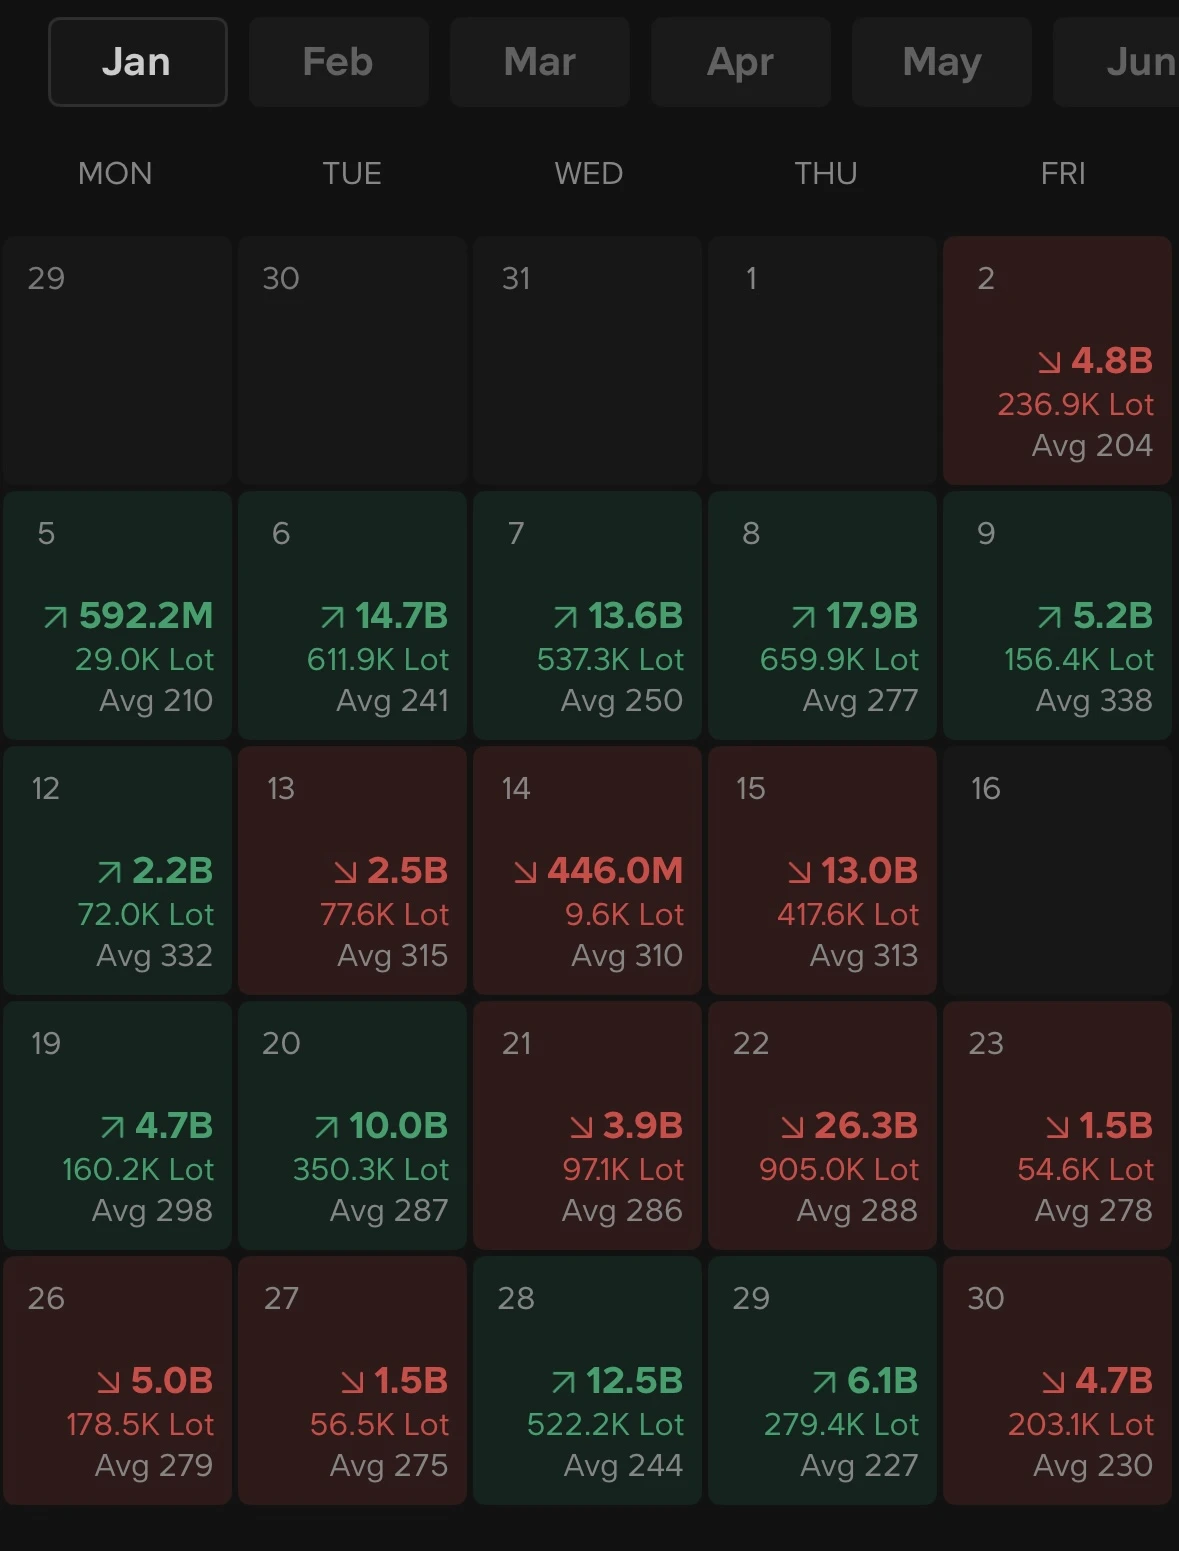Click the down arrow icon on January 22
This screenshot has width=1179, height=1551.
coord(792,1128)
